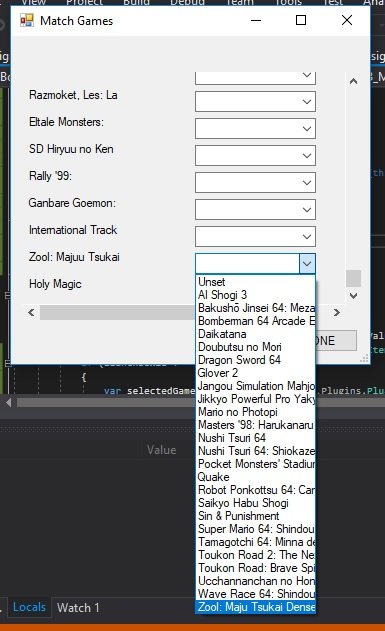
Task: Open the Debug menu in Visual Studio
Action: click(187, 2)
